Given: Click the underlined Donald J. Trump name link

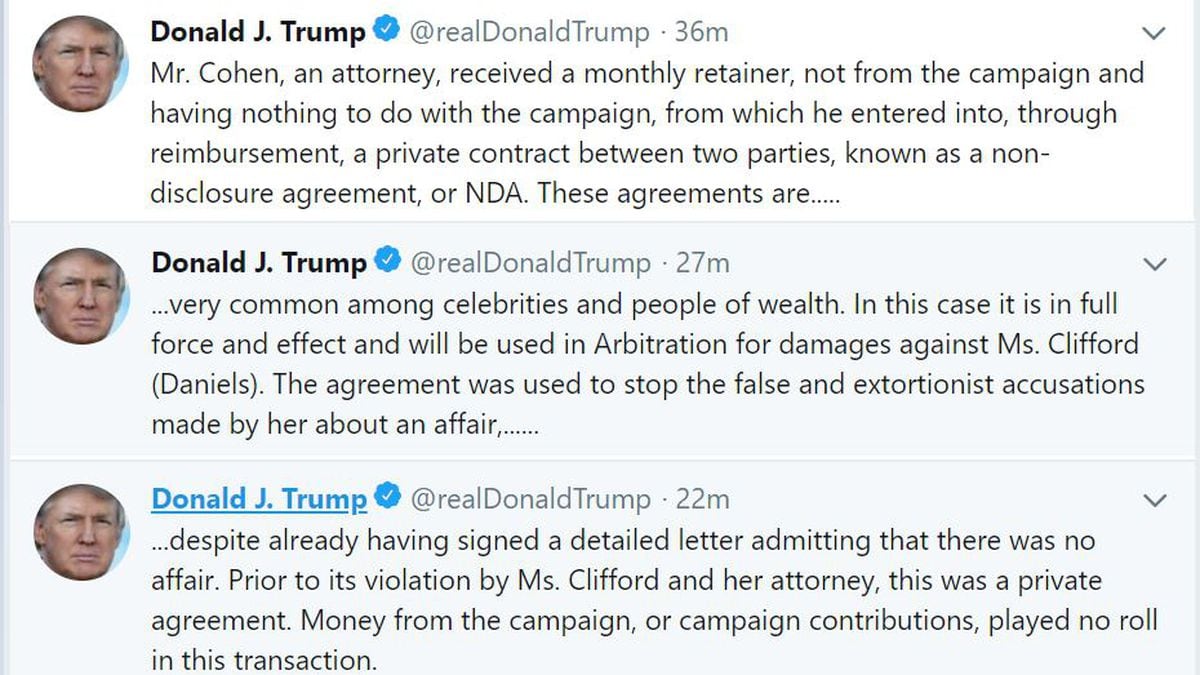Looking at the screenshot, I should (x=259, y=498).
